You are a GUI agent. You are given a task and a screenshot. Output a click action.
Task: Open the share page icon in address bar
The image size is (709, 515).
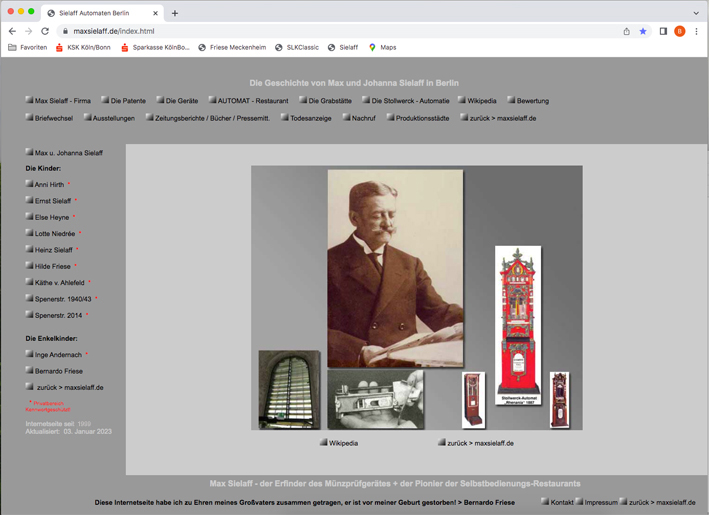(x=626, y=31)
